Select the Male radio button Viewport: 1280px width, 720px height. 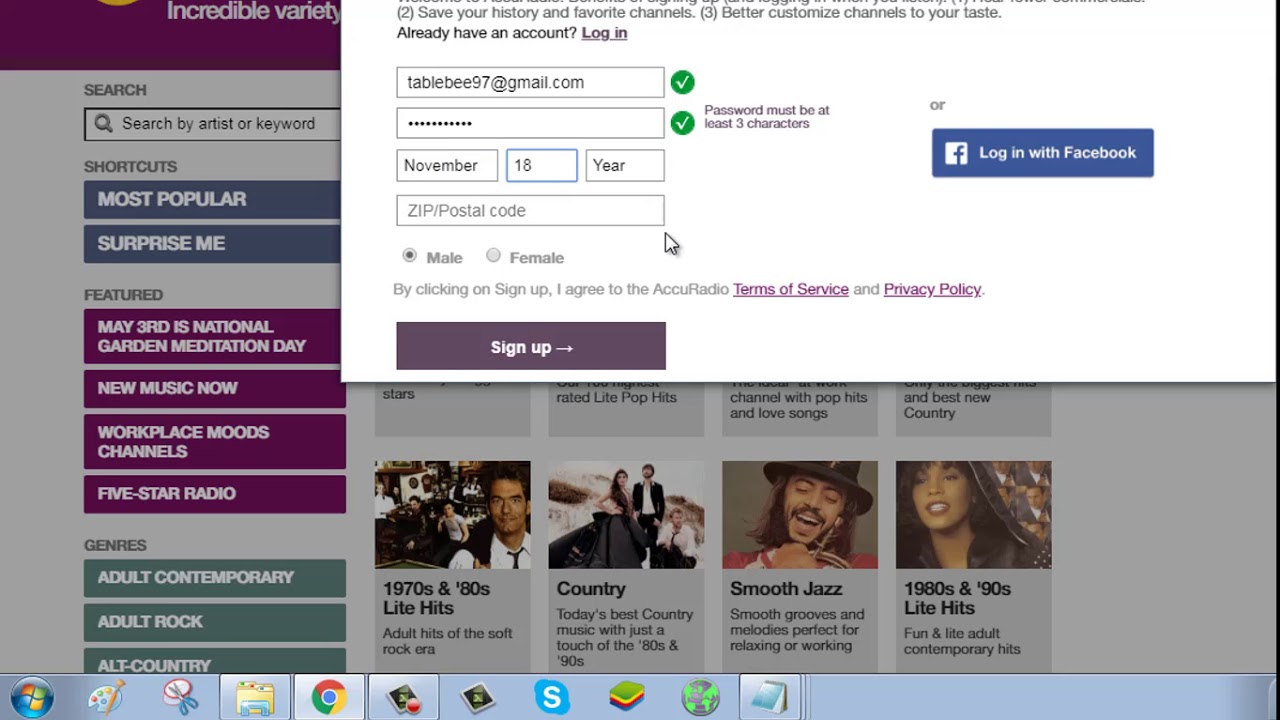coord(409,256)
